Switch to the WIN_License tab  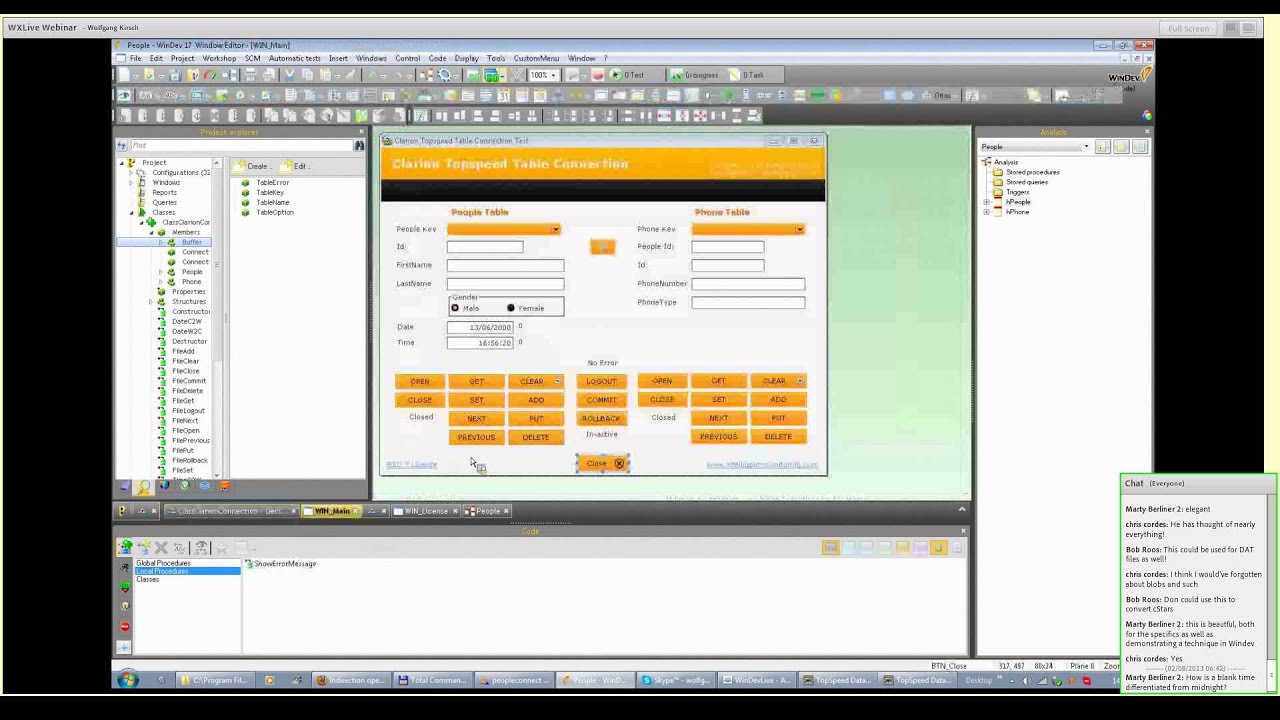coord(426,511)
